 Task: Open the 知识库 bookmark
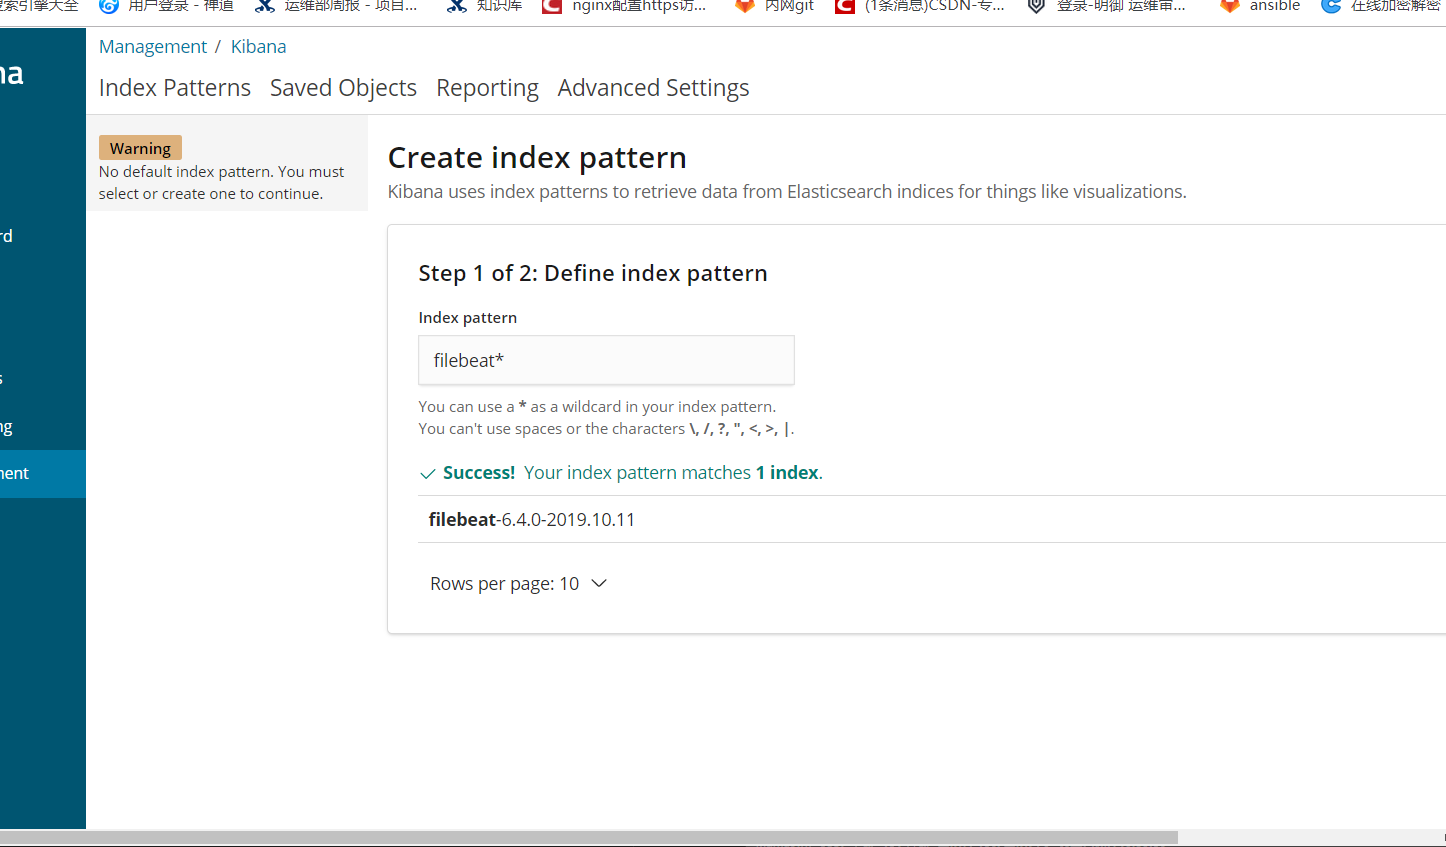pos(485,6)
